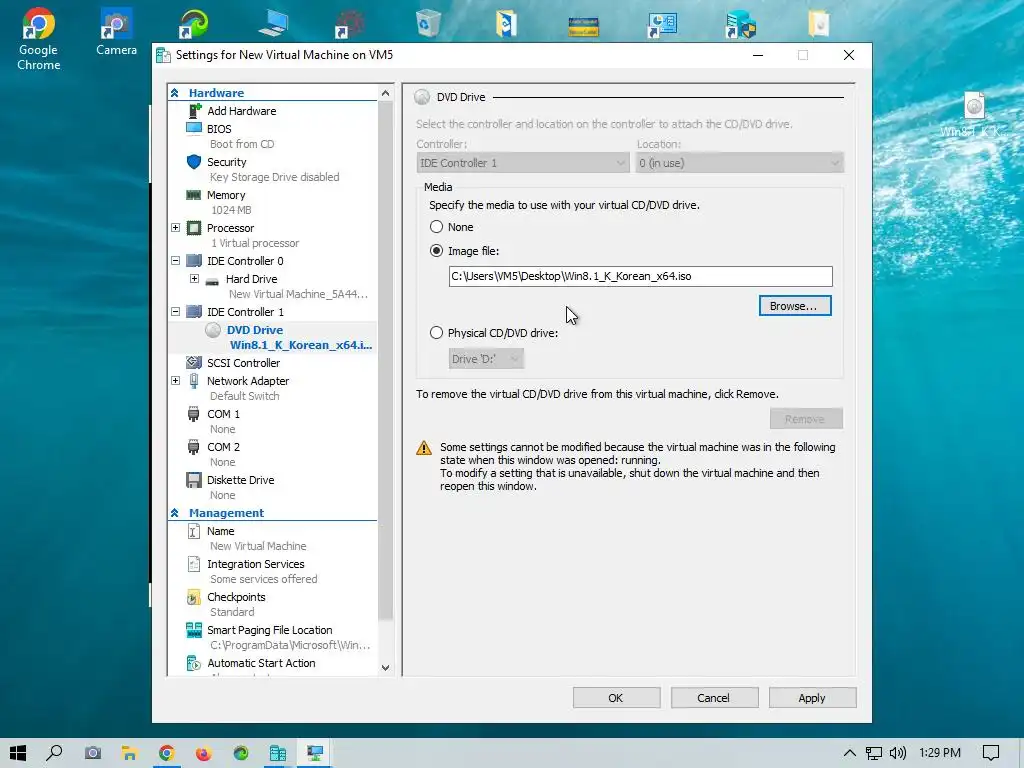1024x768 pixels.
Task: Click the Apply button
Action: click(x=812, y=697)
